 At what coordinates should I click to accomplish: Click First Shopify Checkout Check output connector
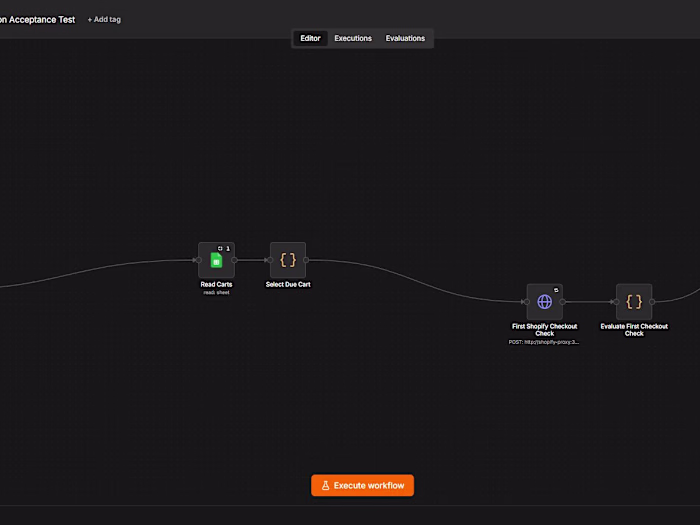(562, 302)
